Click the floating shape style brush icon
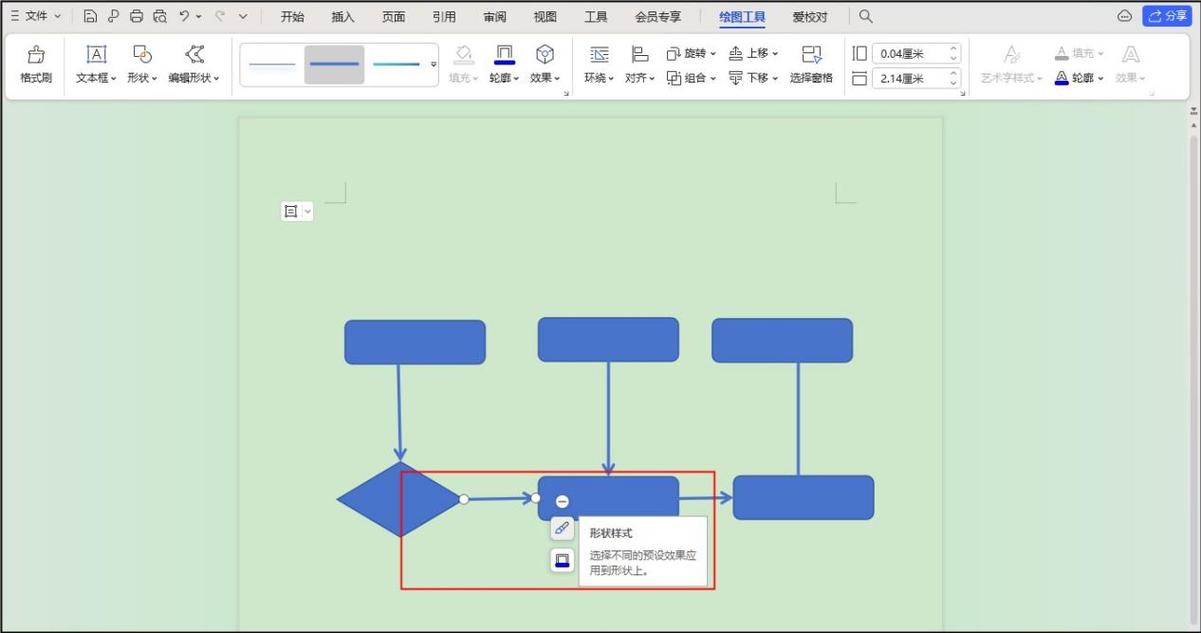 coord(562,529)
